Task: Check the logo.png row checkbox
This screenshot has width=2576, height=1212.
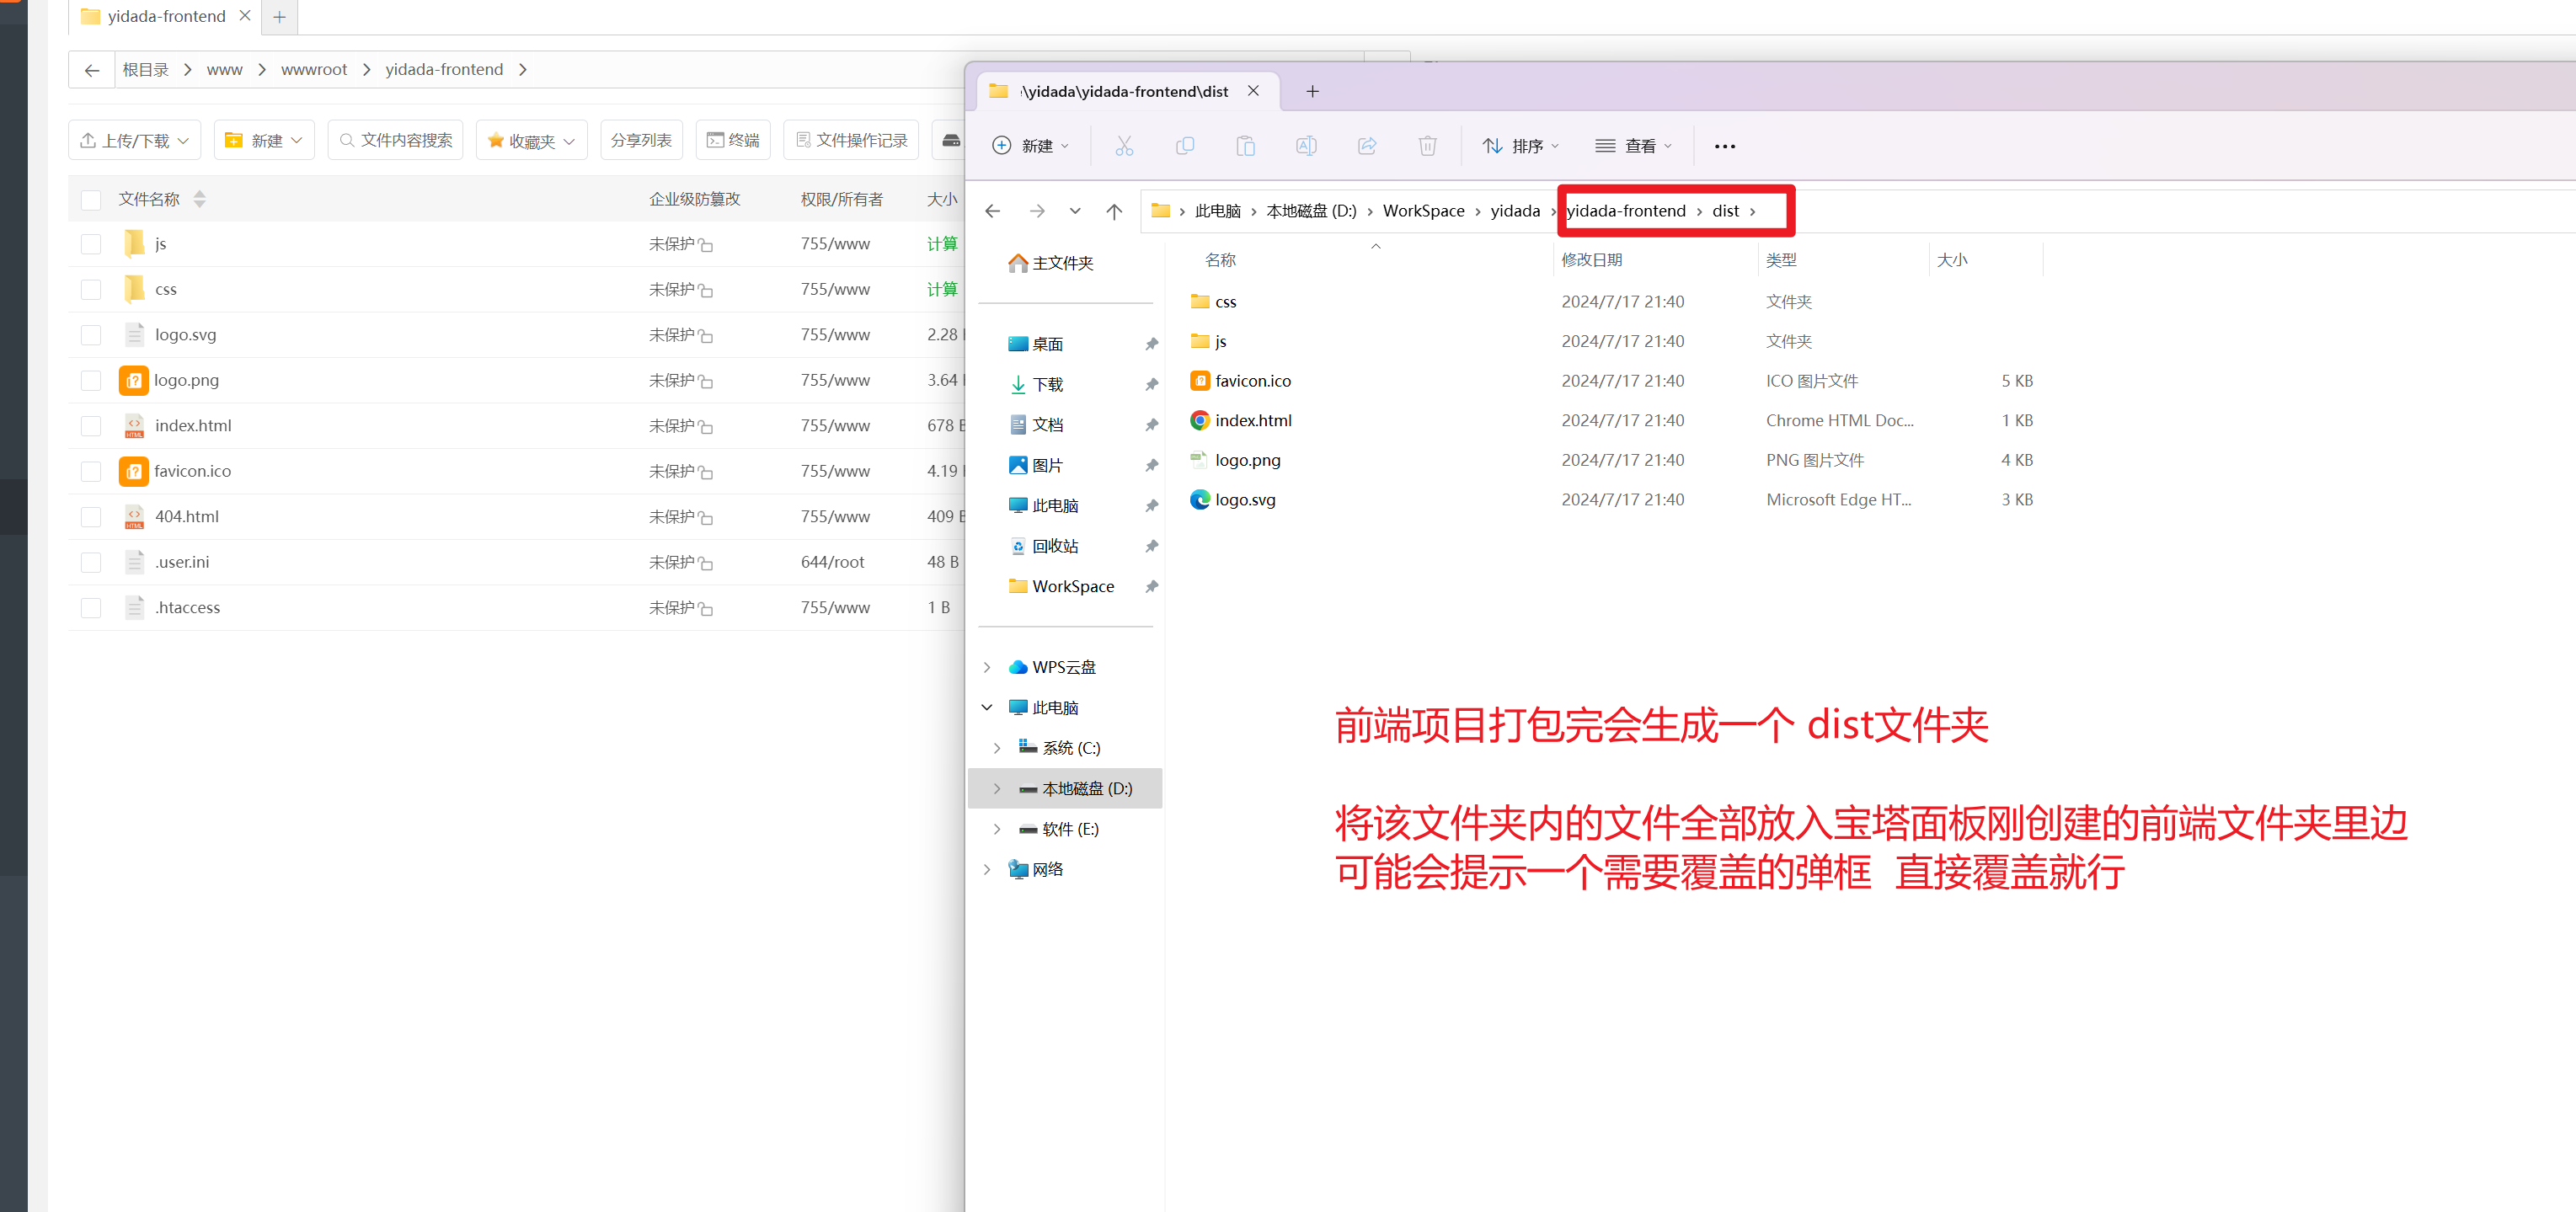Action: [91, 381]
